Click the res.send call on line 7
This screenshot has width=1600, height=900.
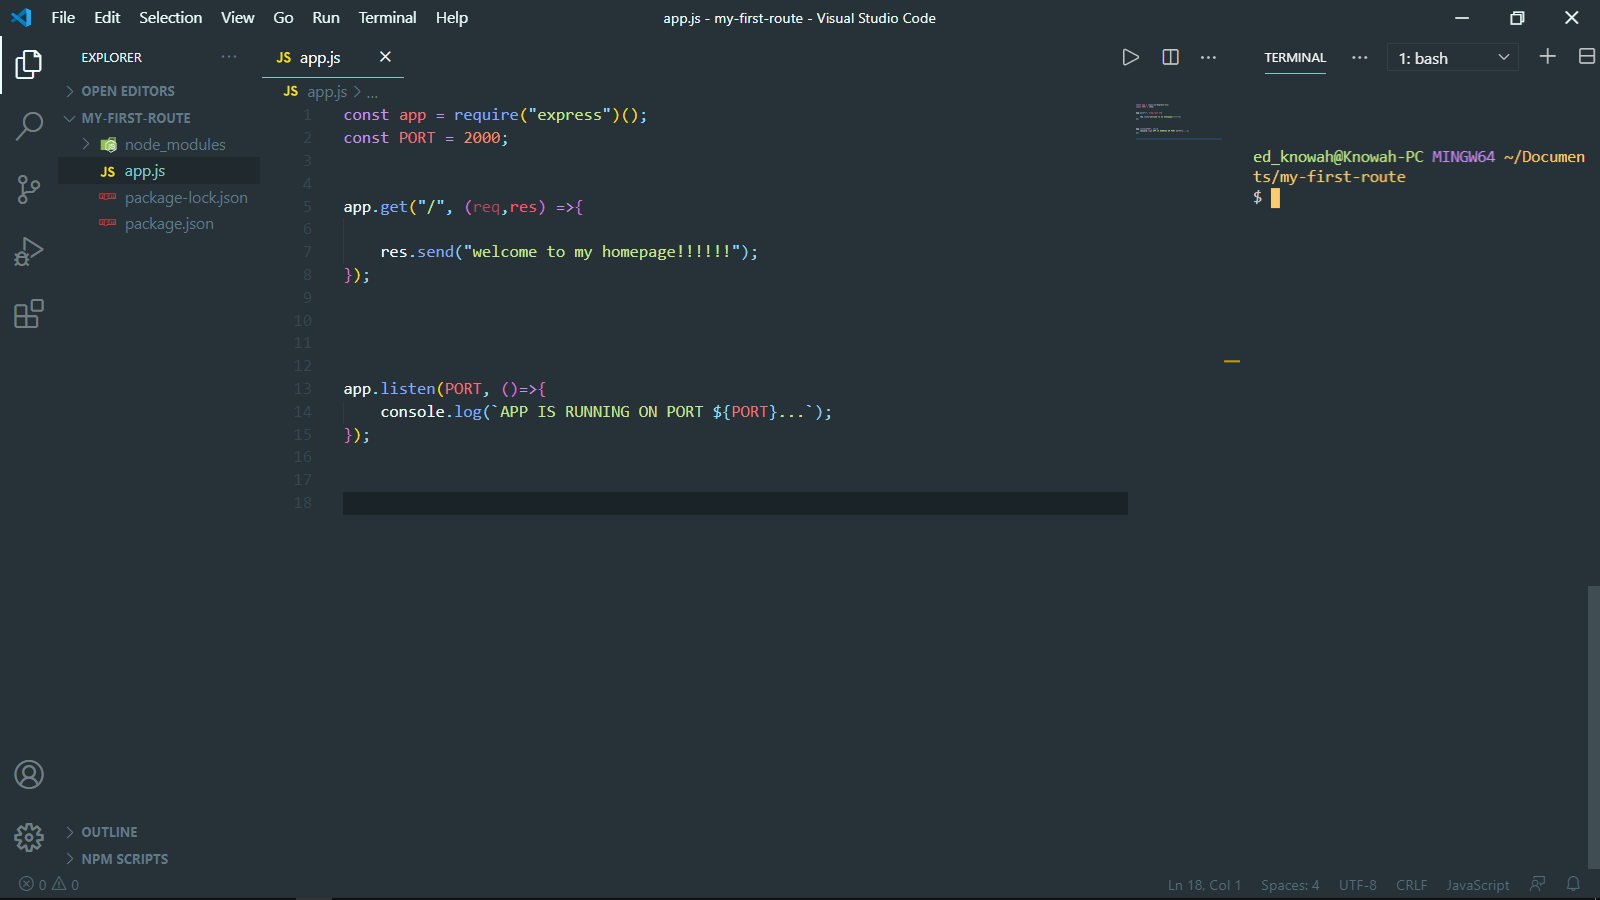pos(417,252)
